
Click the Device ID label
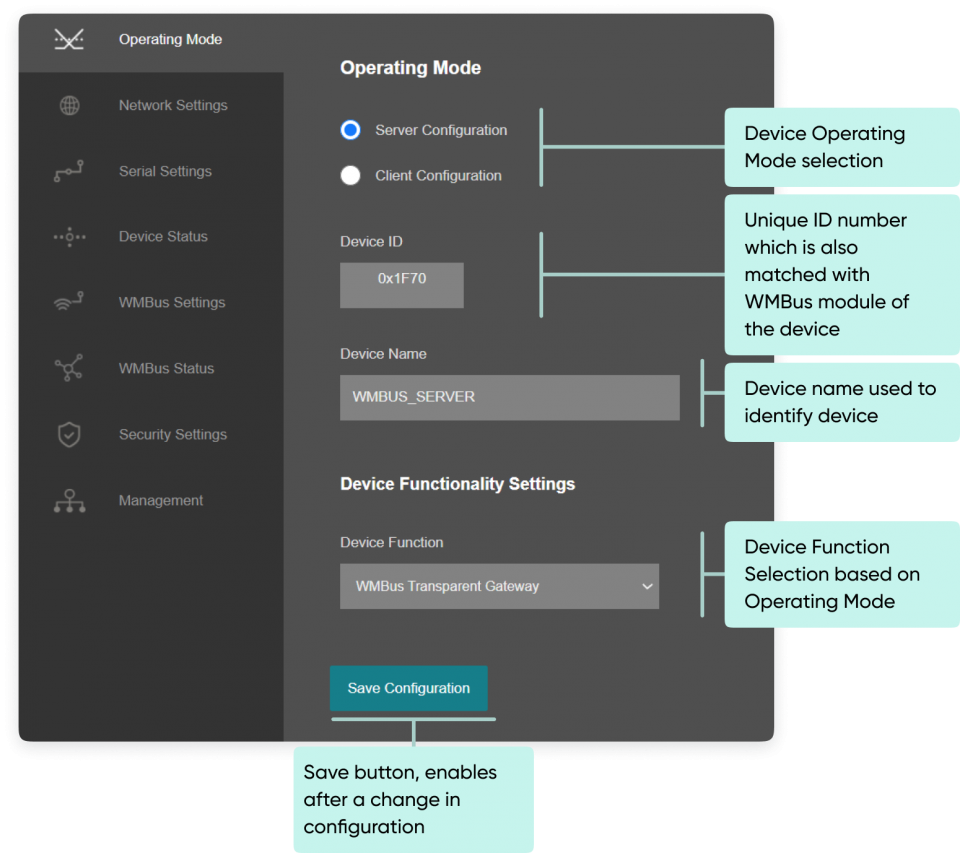[371, 242]
